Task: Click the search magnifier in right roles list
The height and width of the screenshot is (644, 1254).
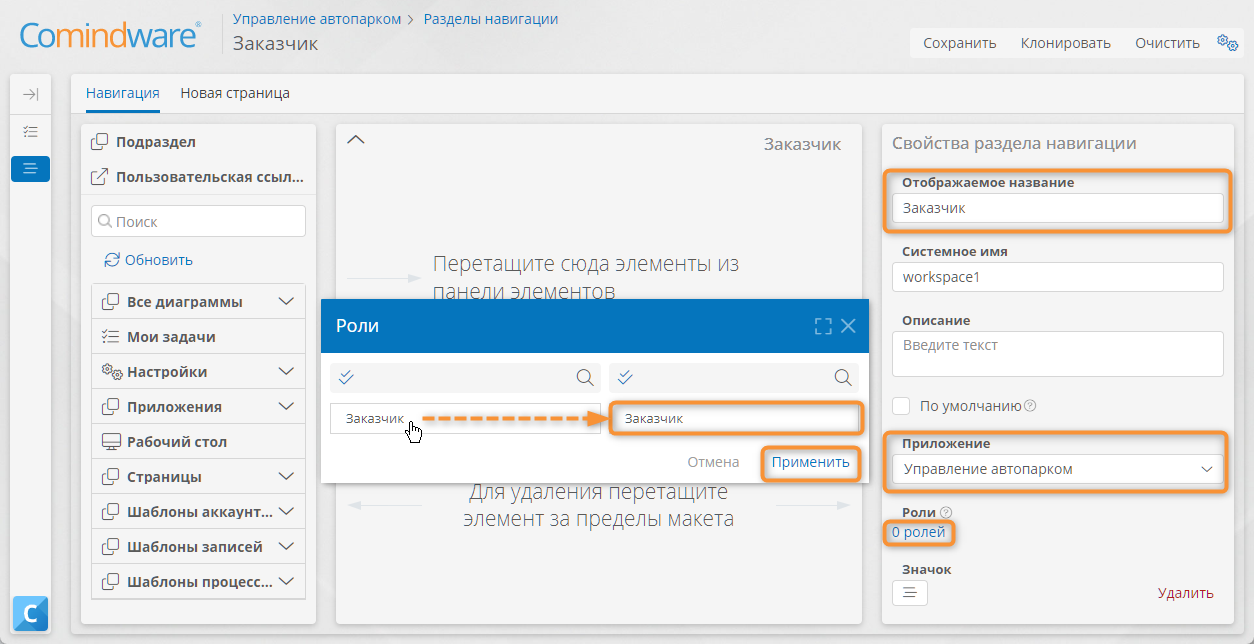Action: click(x=844, y=378)
